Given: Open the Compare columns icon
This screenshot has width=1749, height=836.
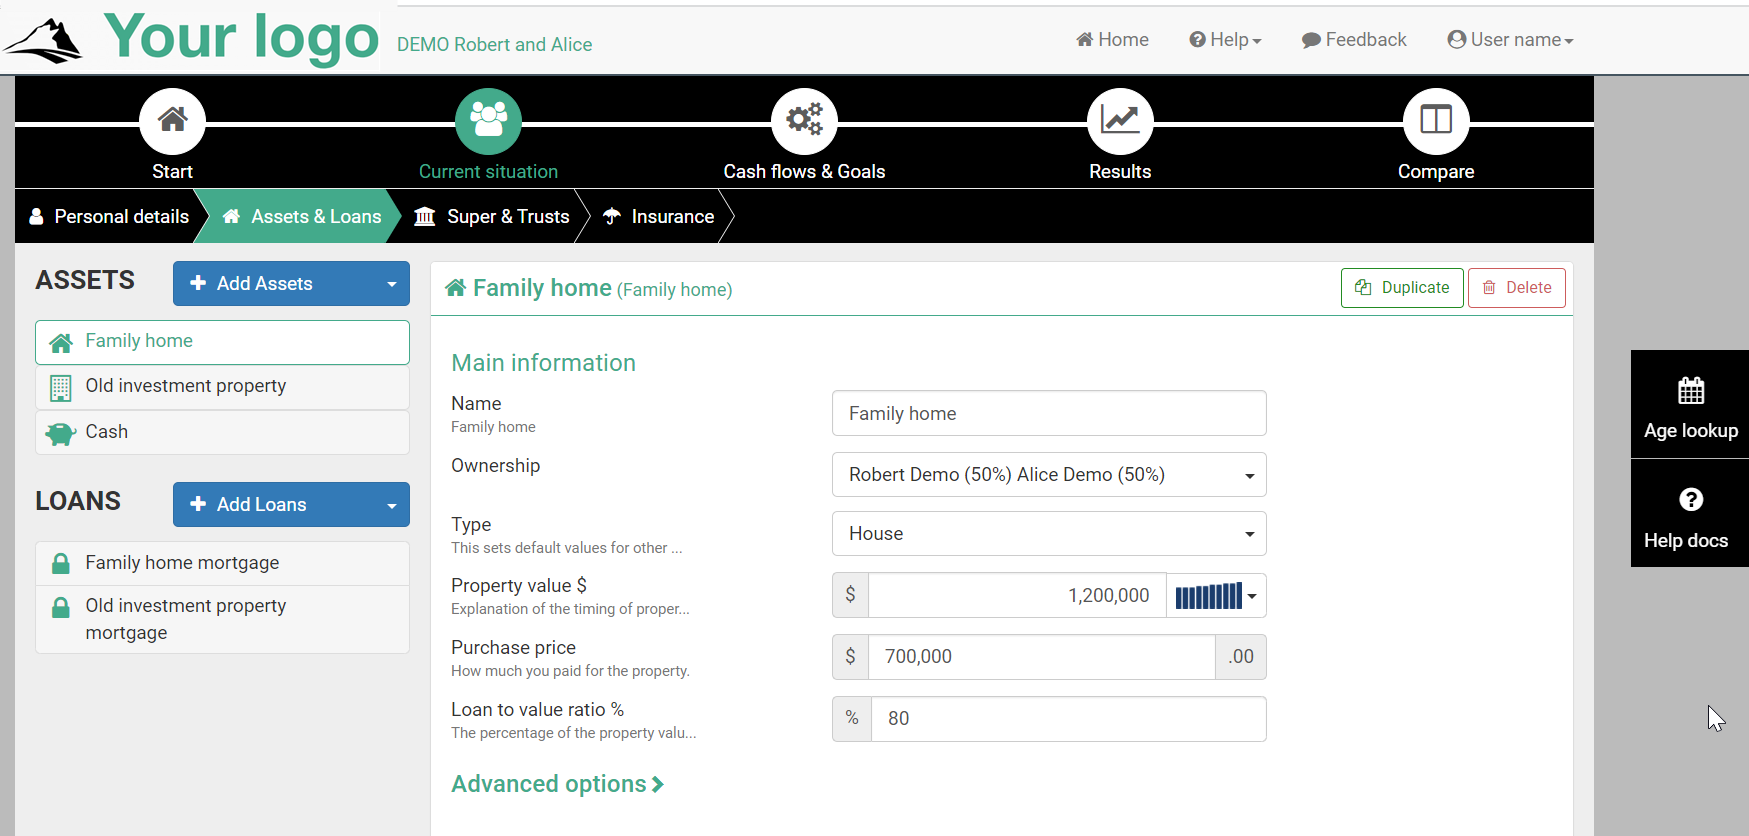Looking at the screenshot, I should click(x=1436, y=121).
